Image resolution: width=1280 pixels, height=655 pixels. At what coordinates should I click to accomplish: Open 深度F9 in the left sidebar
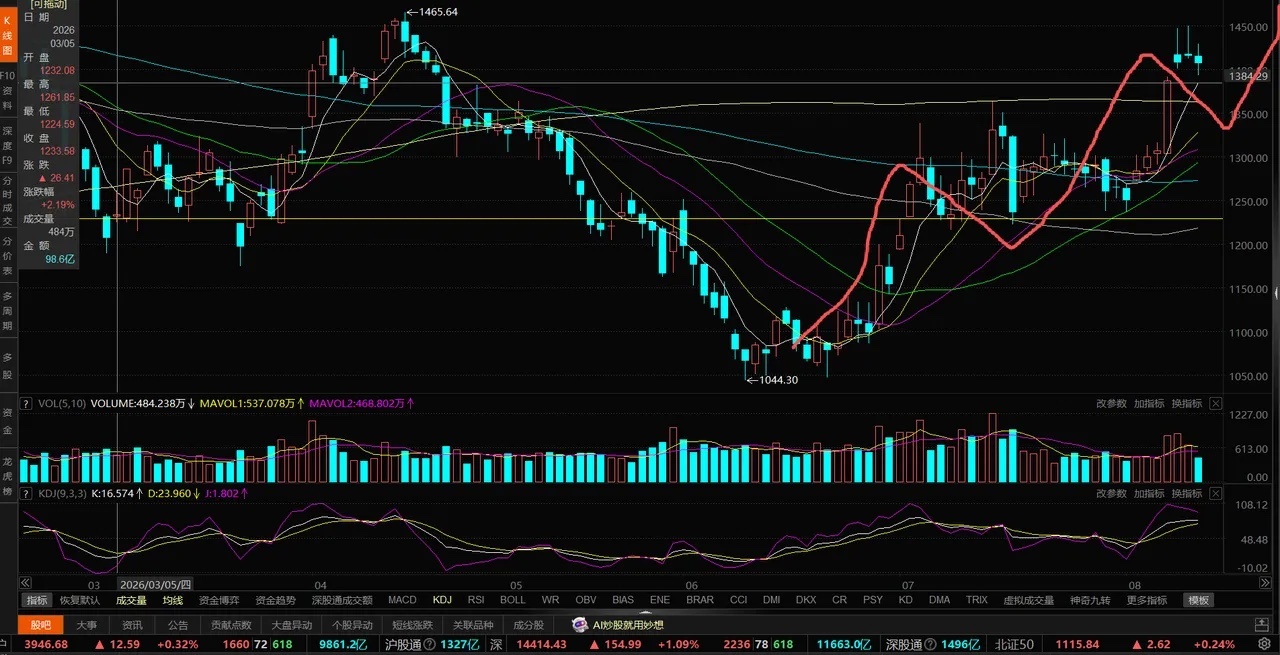click(x=8, y=145)
